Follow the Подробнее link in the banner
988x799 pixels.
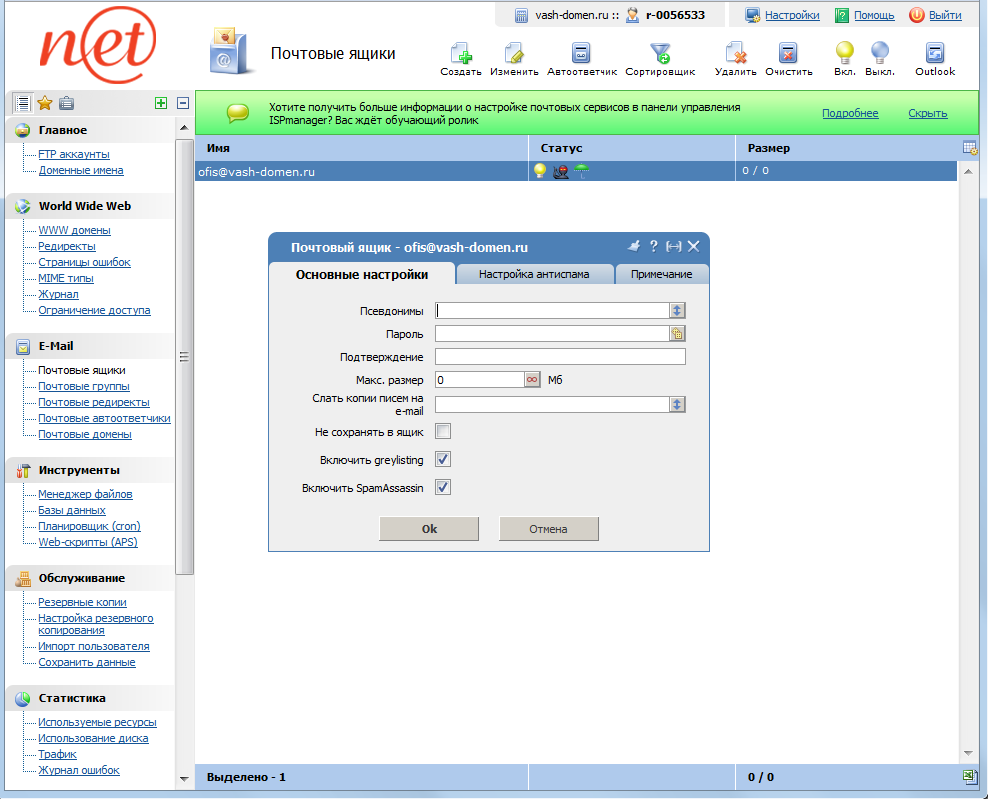849,113
